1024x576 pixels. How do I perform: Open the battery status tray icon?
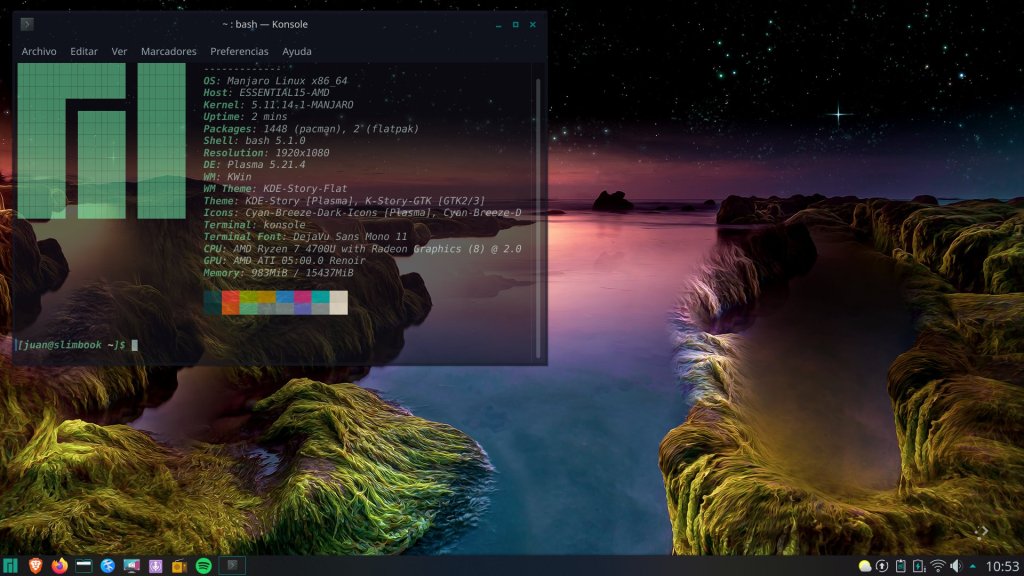click(919, 566)
